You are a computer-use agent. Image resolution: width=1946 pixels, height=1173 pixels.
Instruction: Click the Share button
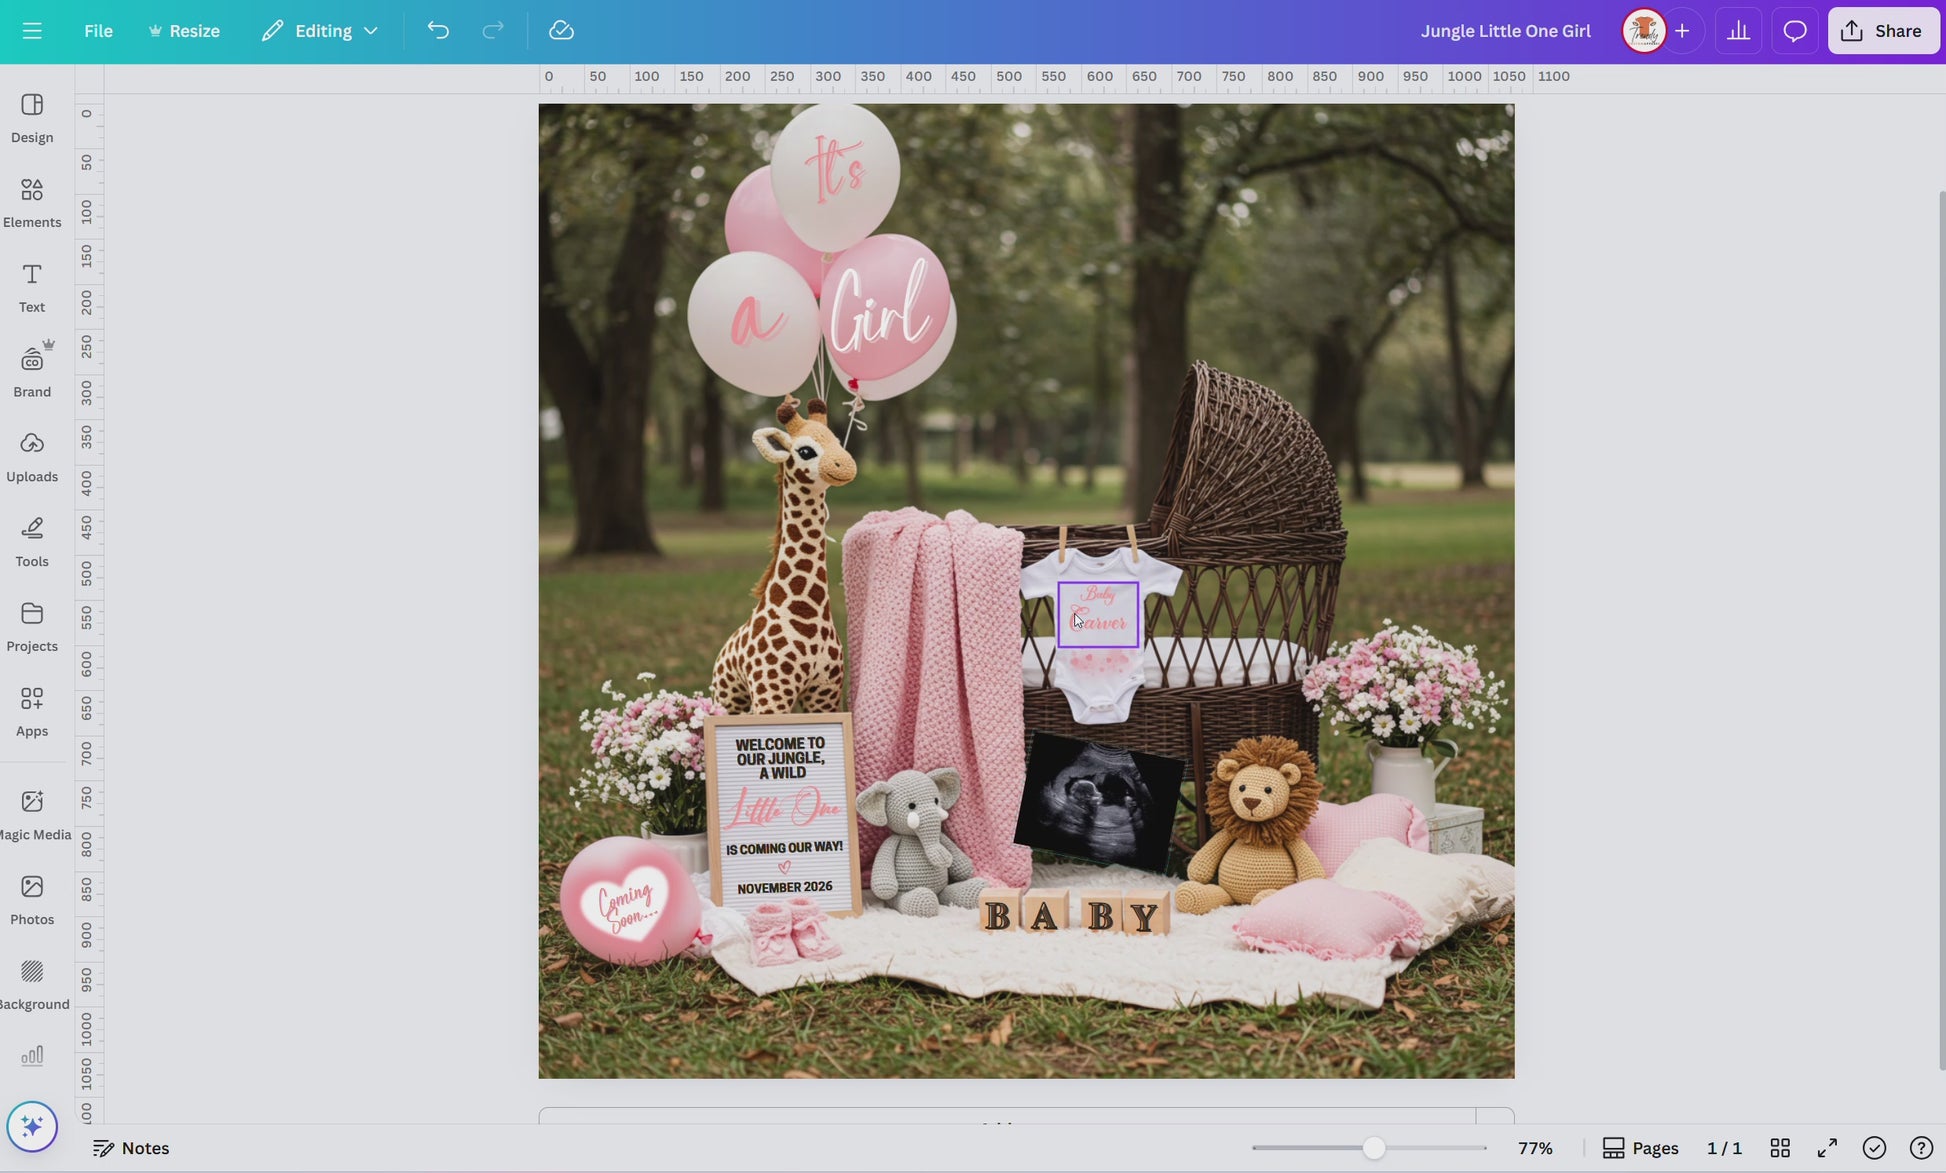1883,31
